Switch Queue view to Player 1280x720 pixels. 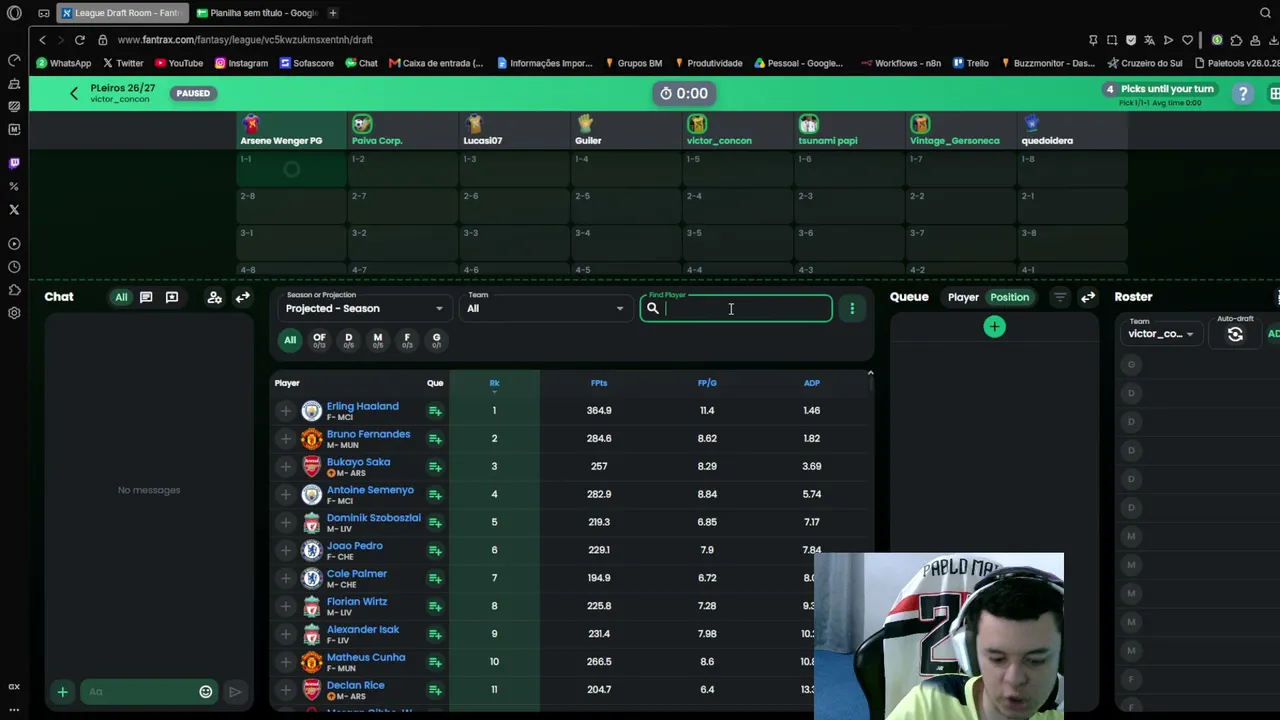963,297
